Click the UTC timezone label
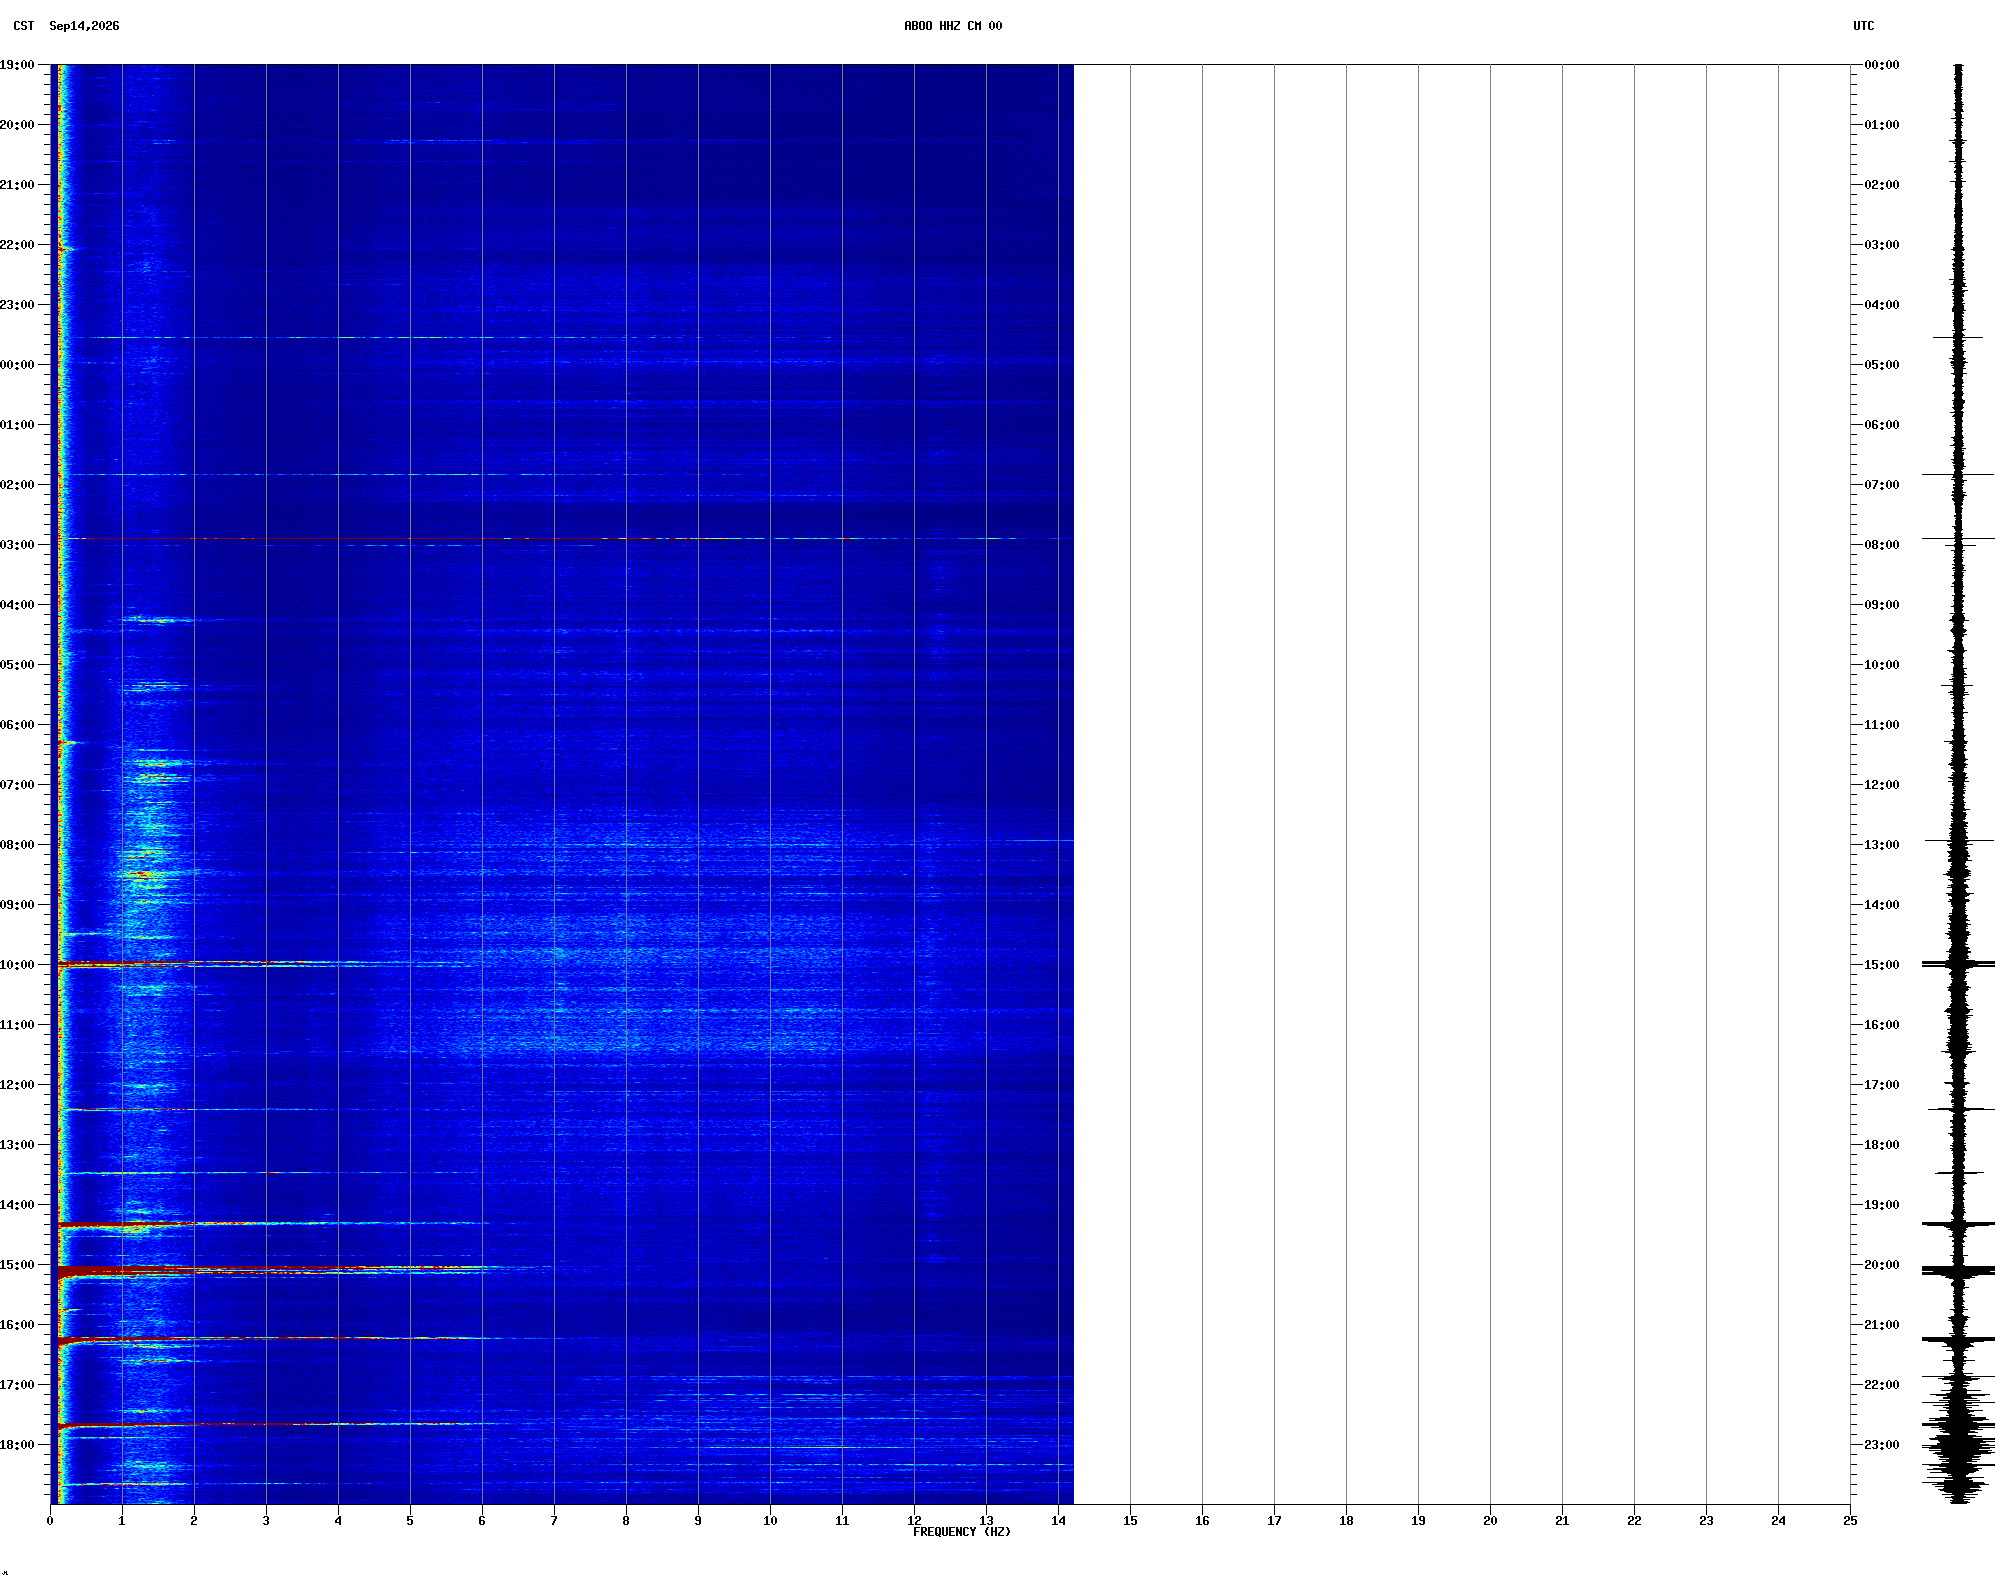 tap(1864, 26)
